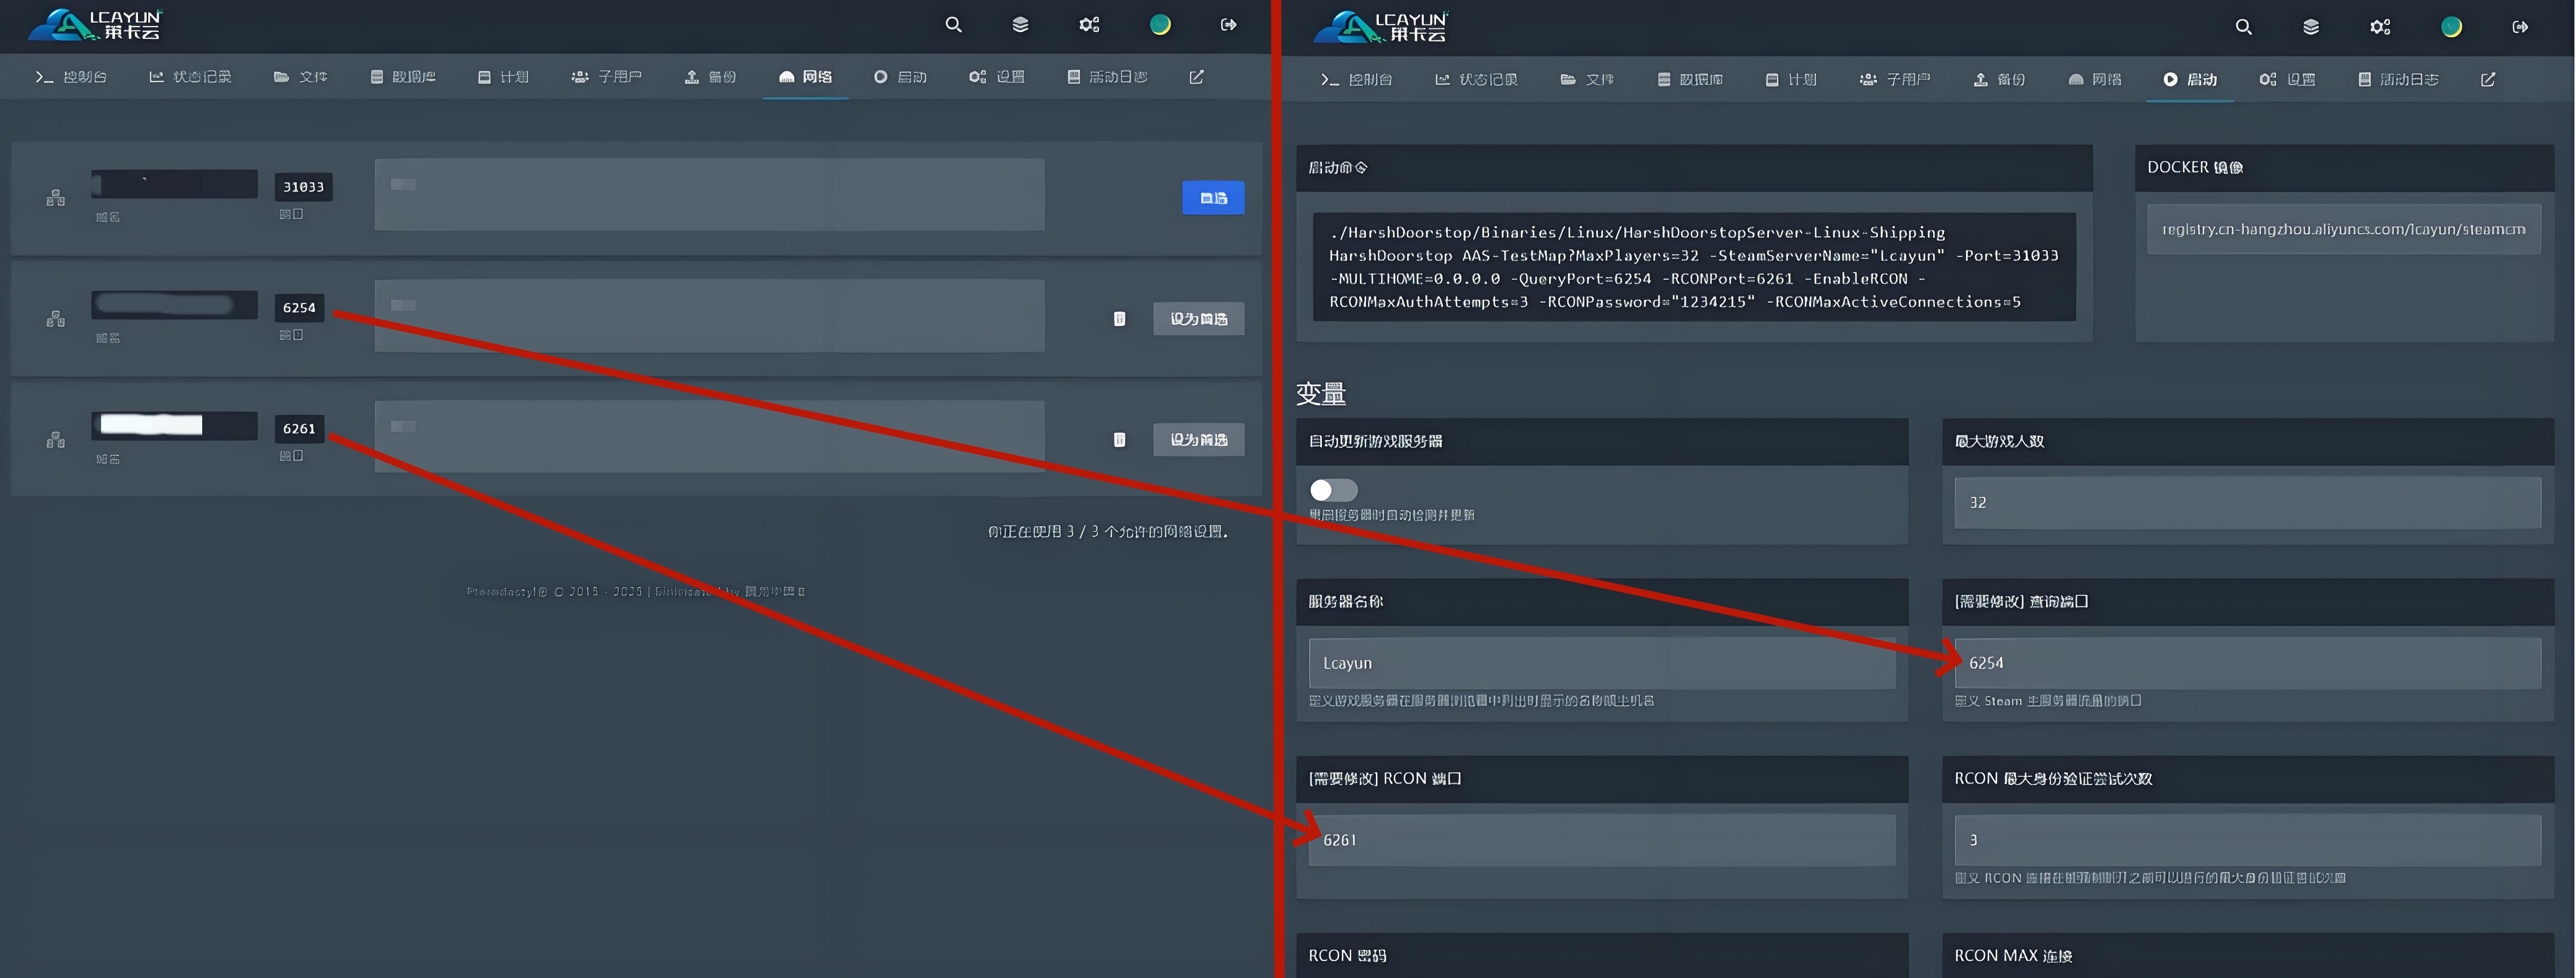Image resolution: width=2576 pixels, height=978 pixels.
Task: Click port label 6261 in allocation list
Action: [299, 429]
